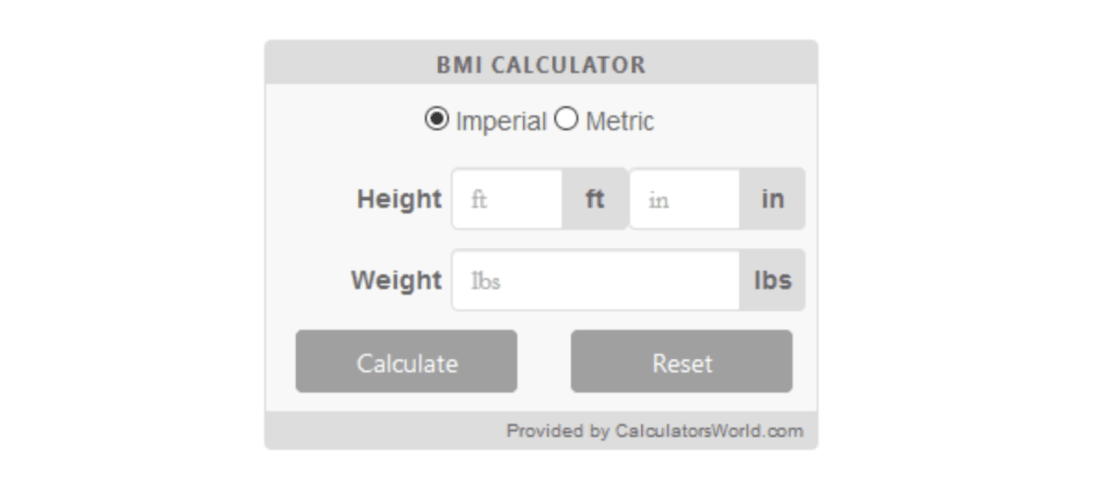
Task: Click the gray ft unit addon
Action: [594, 199]
